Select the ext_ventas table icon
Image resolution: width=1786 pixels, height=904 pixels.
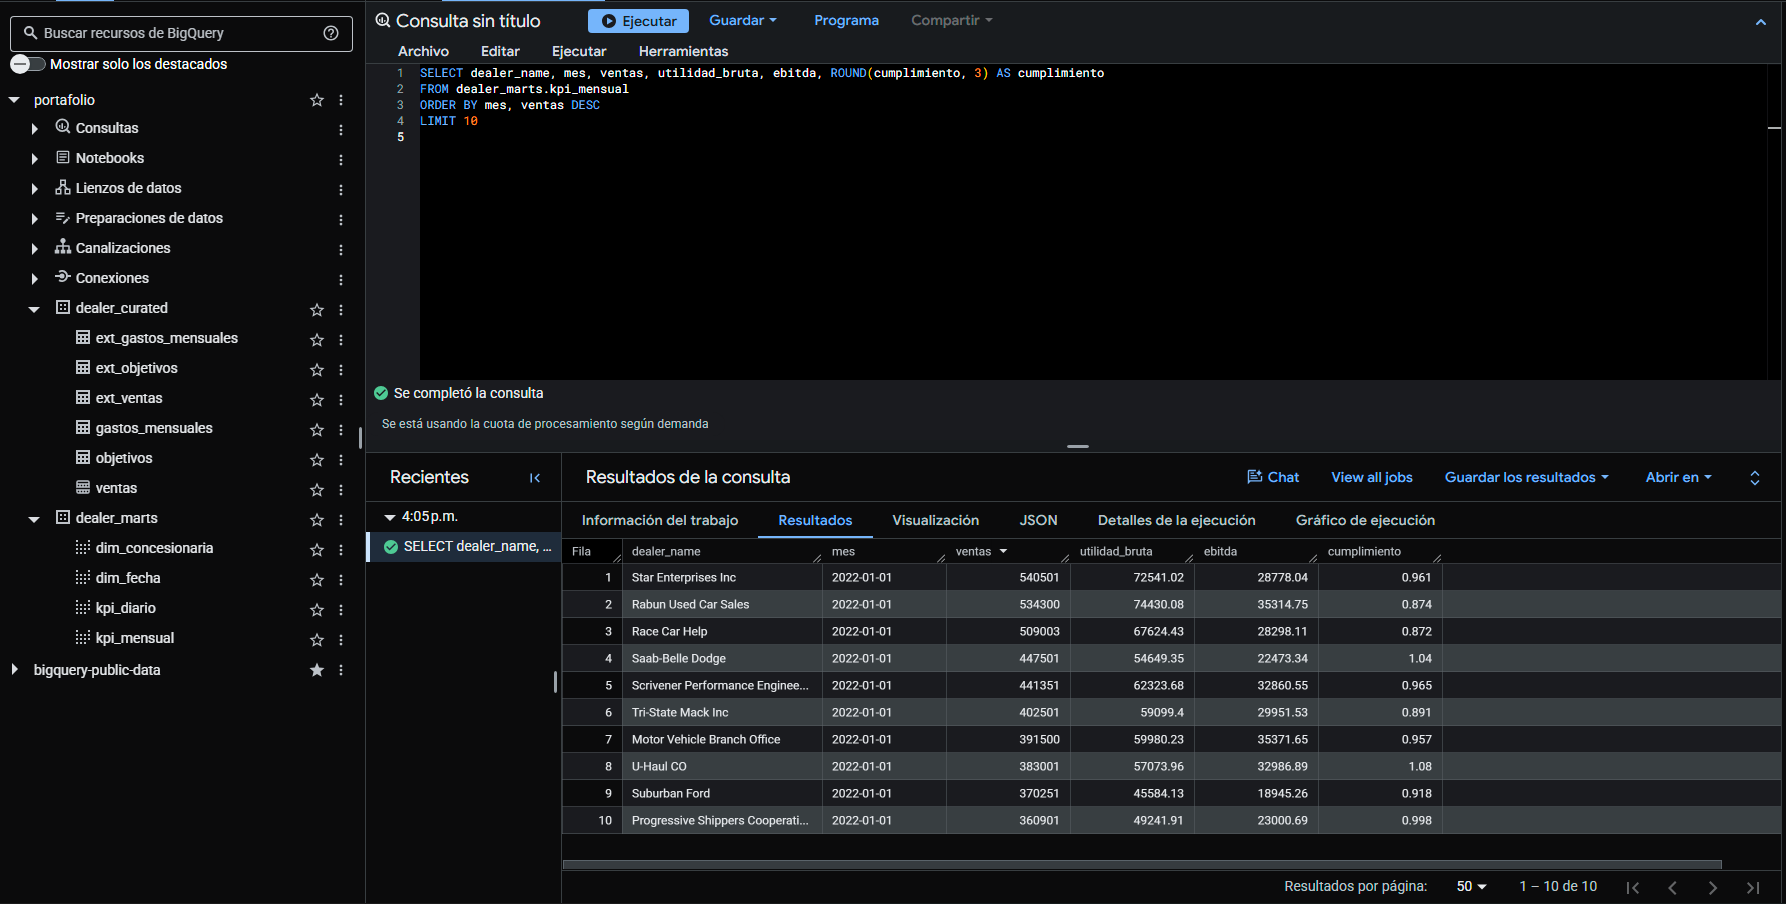coord(83,397)
